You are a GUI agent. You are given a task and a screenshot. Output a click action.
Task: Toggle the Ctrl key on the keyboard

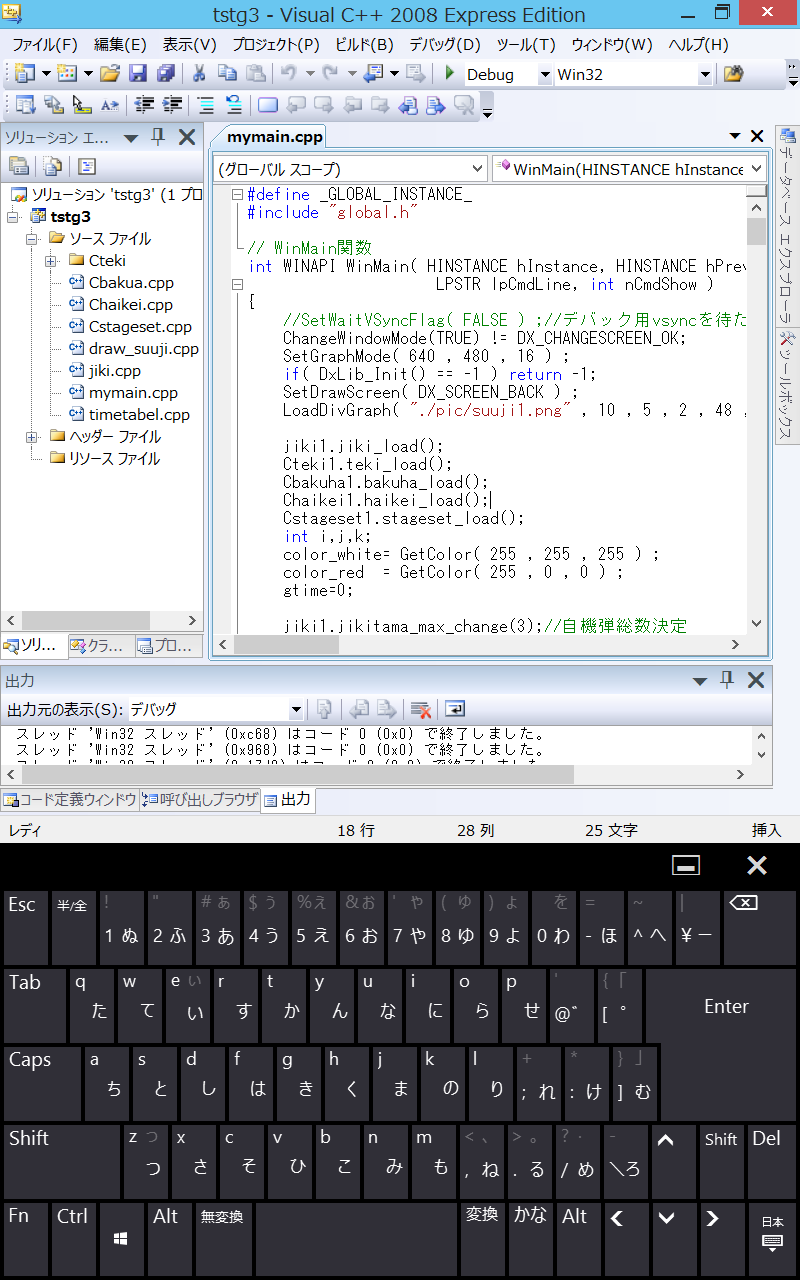(73, 1239)
